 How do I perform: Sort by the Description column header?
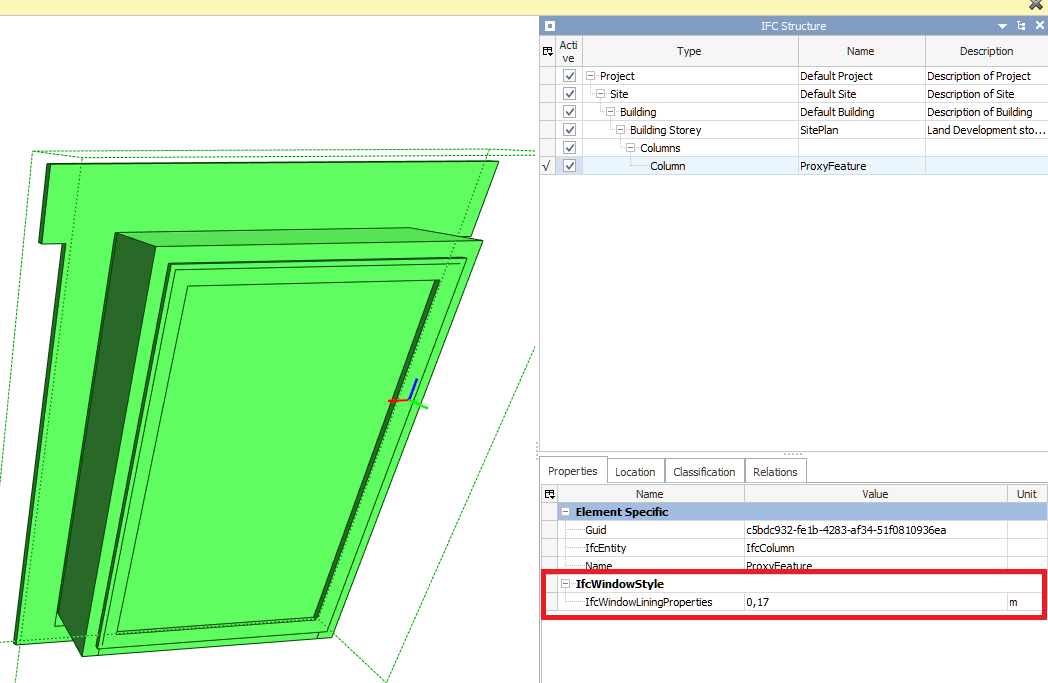pyautogui.click(x=987, y=51)
